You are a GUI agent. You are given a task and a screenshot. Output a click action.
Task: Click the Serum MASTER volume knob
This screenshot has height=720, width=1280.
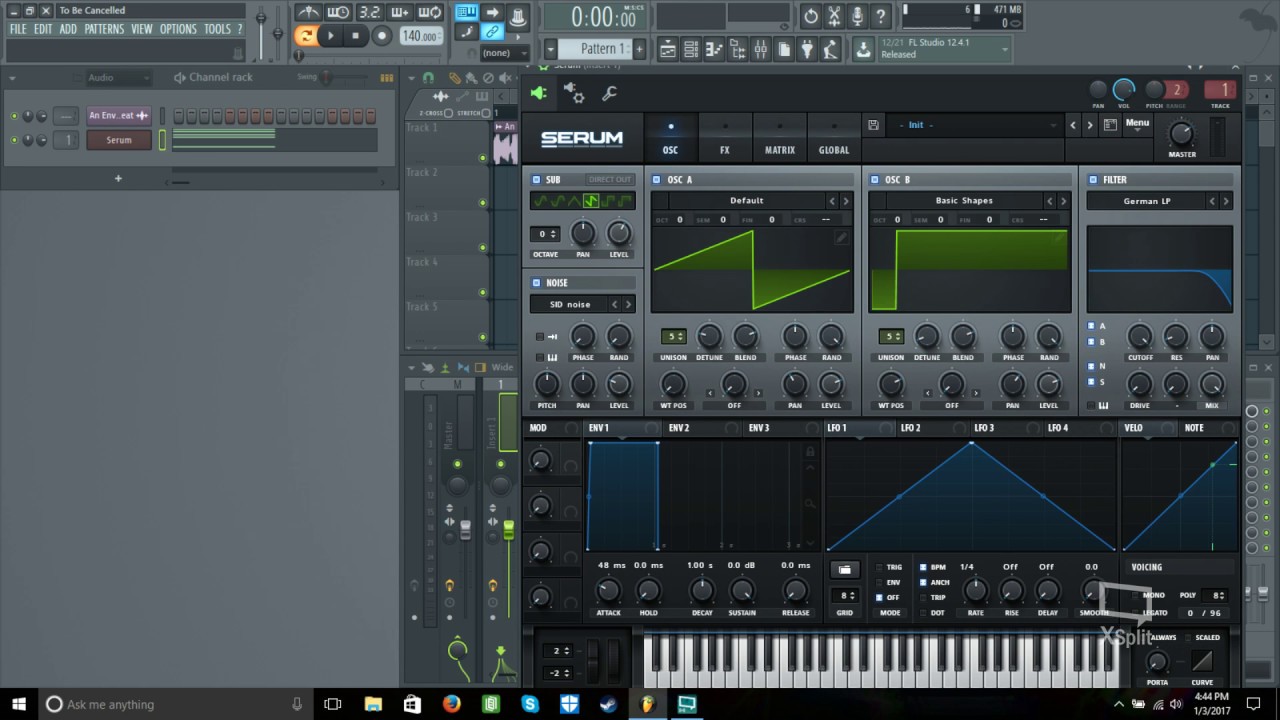coord(1181,134)
